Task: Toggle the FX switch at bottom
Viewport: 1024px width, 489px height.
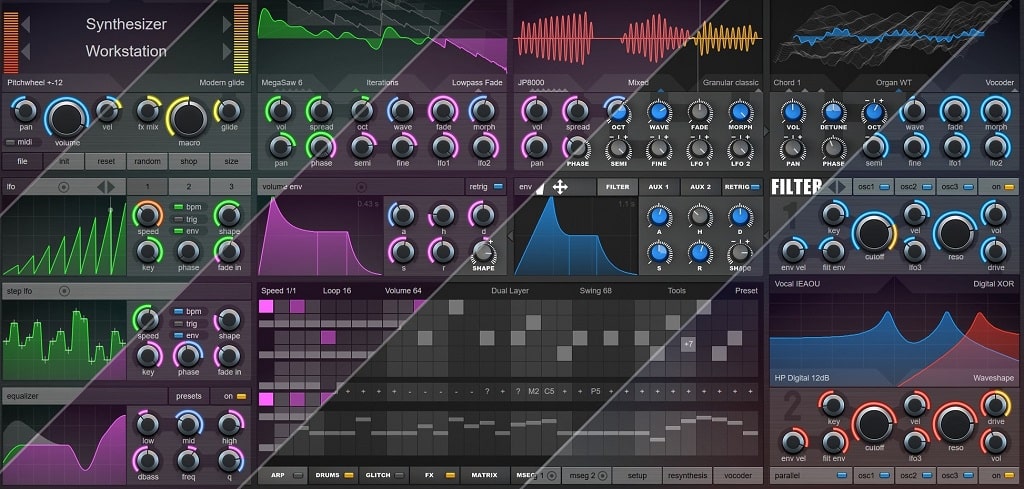Action: [x=450, y=475]
